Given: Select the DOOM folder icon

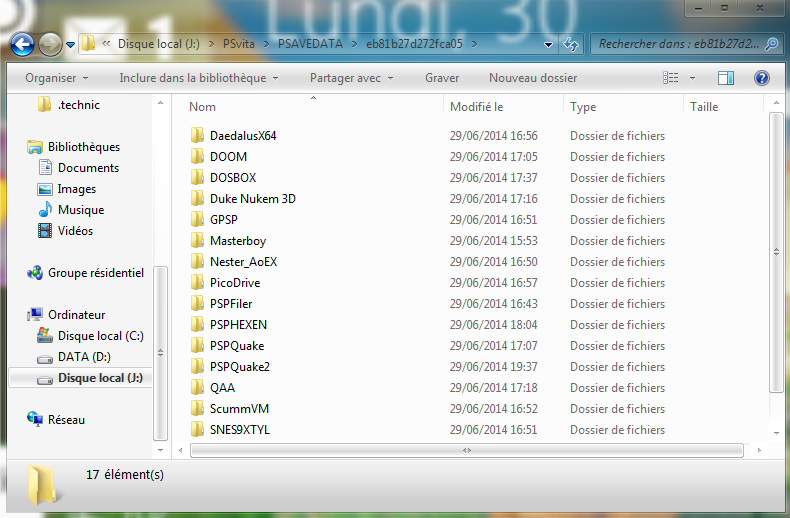Looking at the screenshot, I should (x=198, y=156).
